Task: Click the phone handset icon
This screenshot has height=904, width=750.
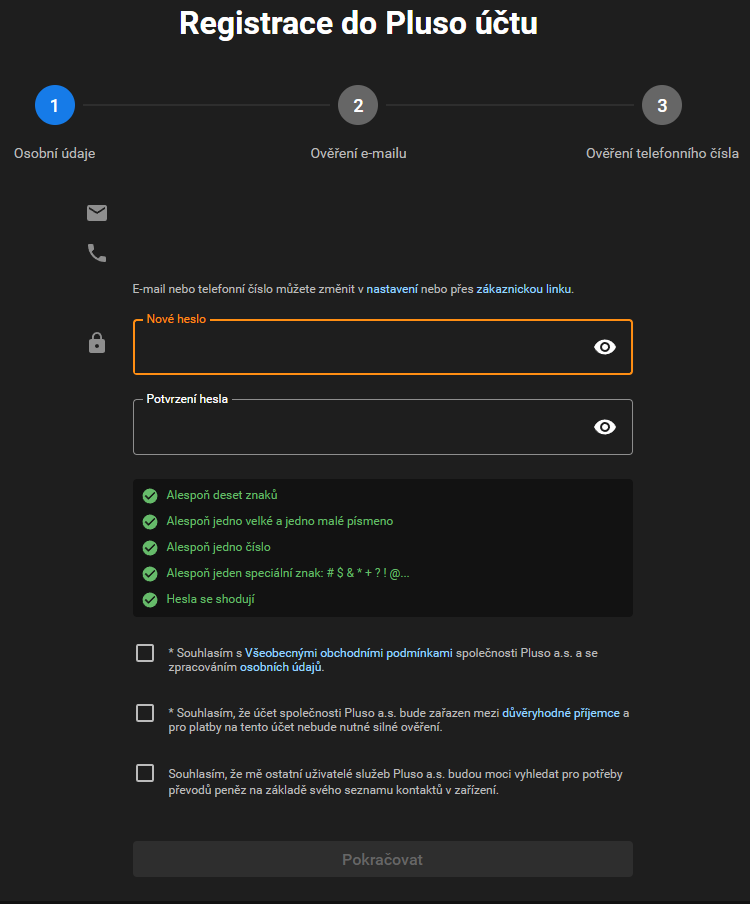Action: (x=97, y=253)
